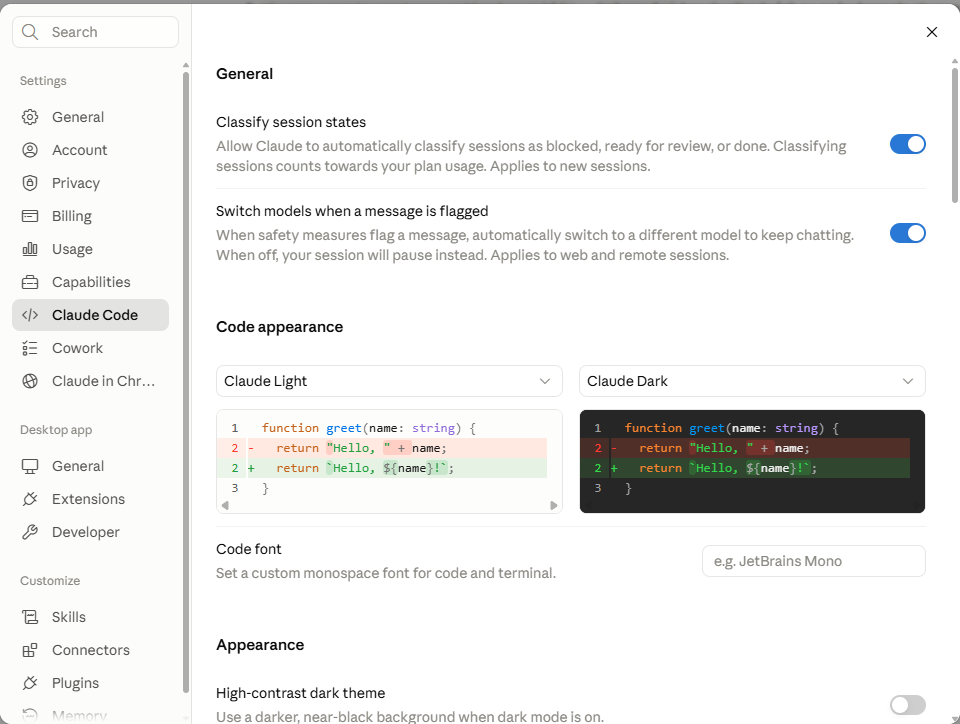Open the Claude Dark theme dropdown
This screenshot has width=960, height=724.
[x=752, y=381]
